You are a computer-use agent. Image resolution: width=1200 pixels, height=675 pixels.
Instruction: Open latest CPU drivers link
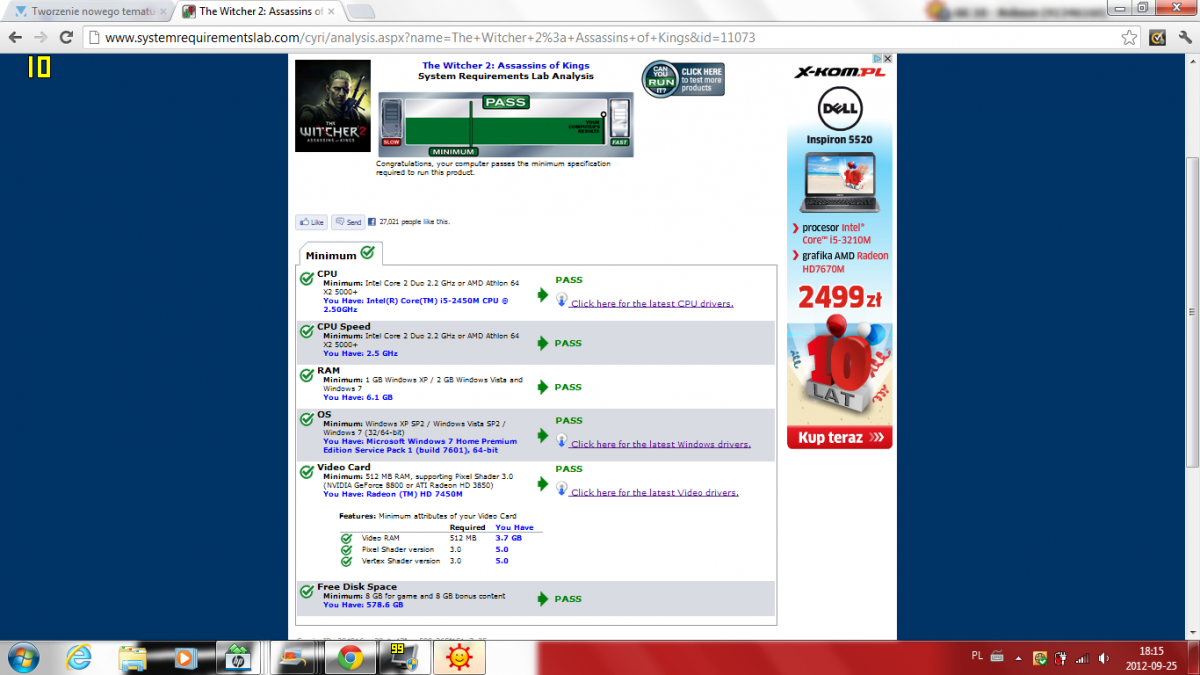tap(652, 303)
